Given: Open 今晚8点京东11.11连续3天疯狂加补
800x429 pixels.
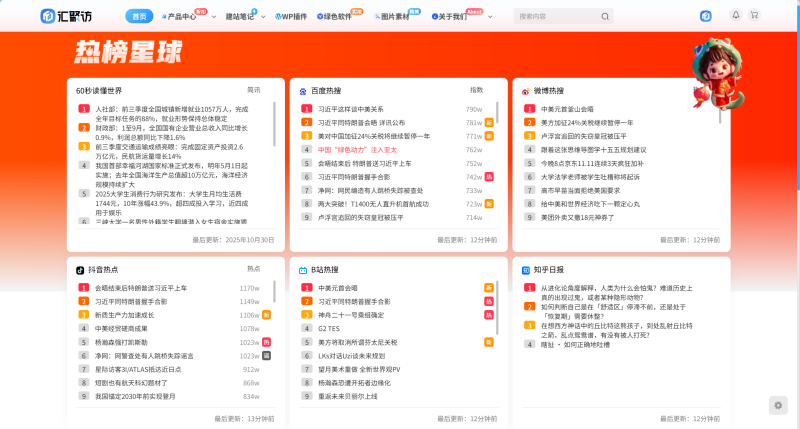Looking at the screenshot, I should [x=592, y=164].
